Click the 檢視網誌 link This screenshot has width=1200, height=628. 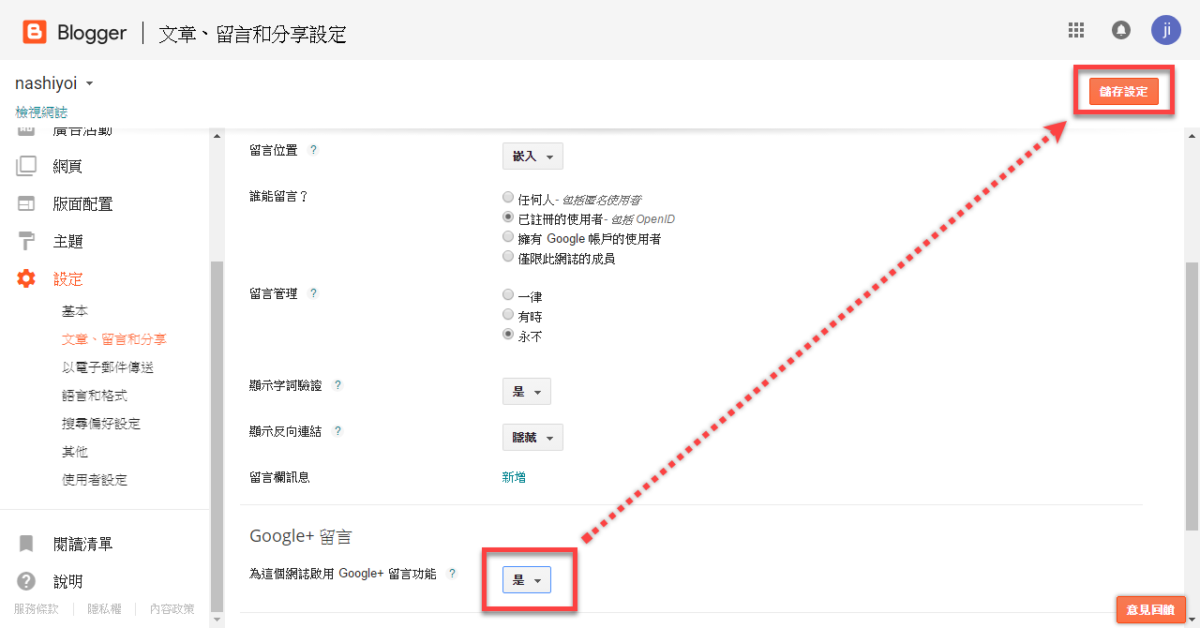point(41,112)
